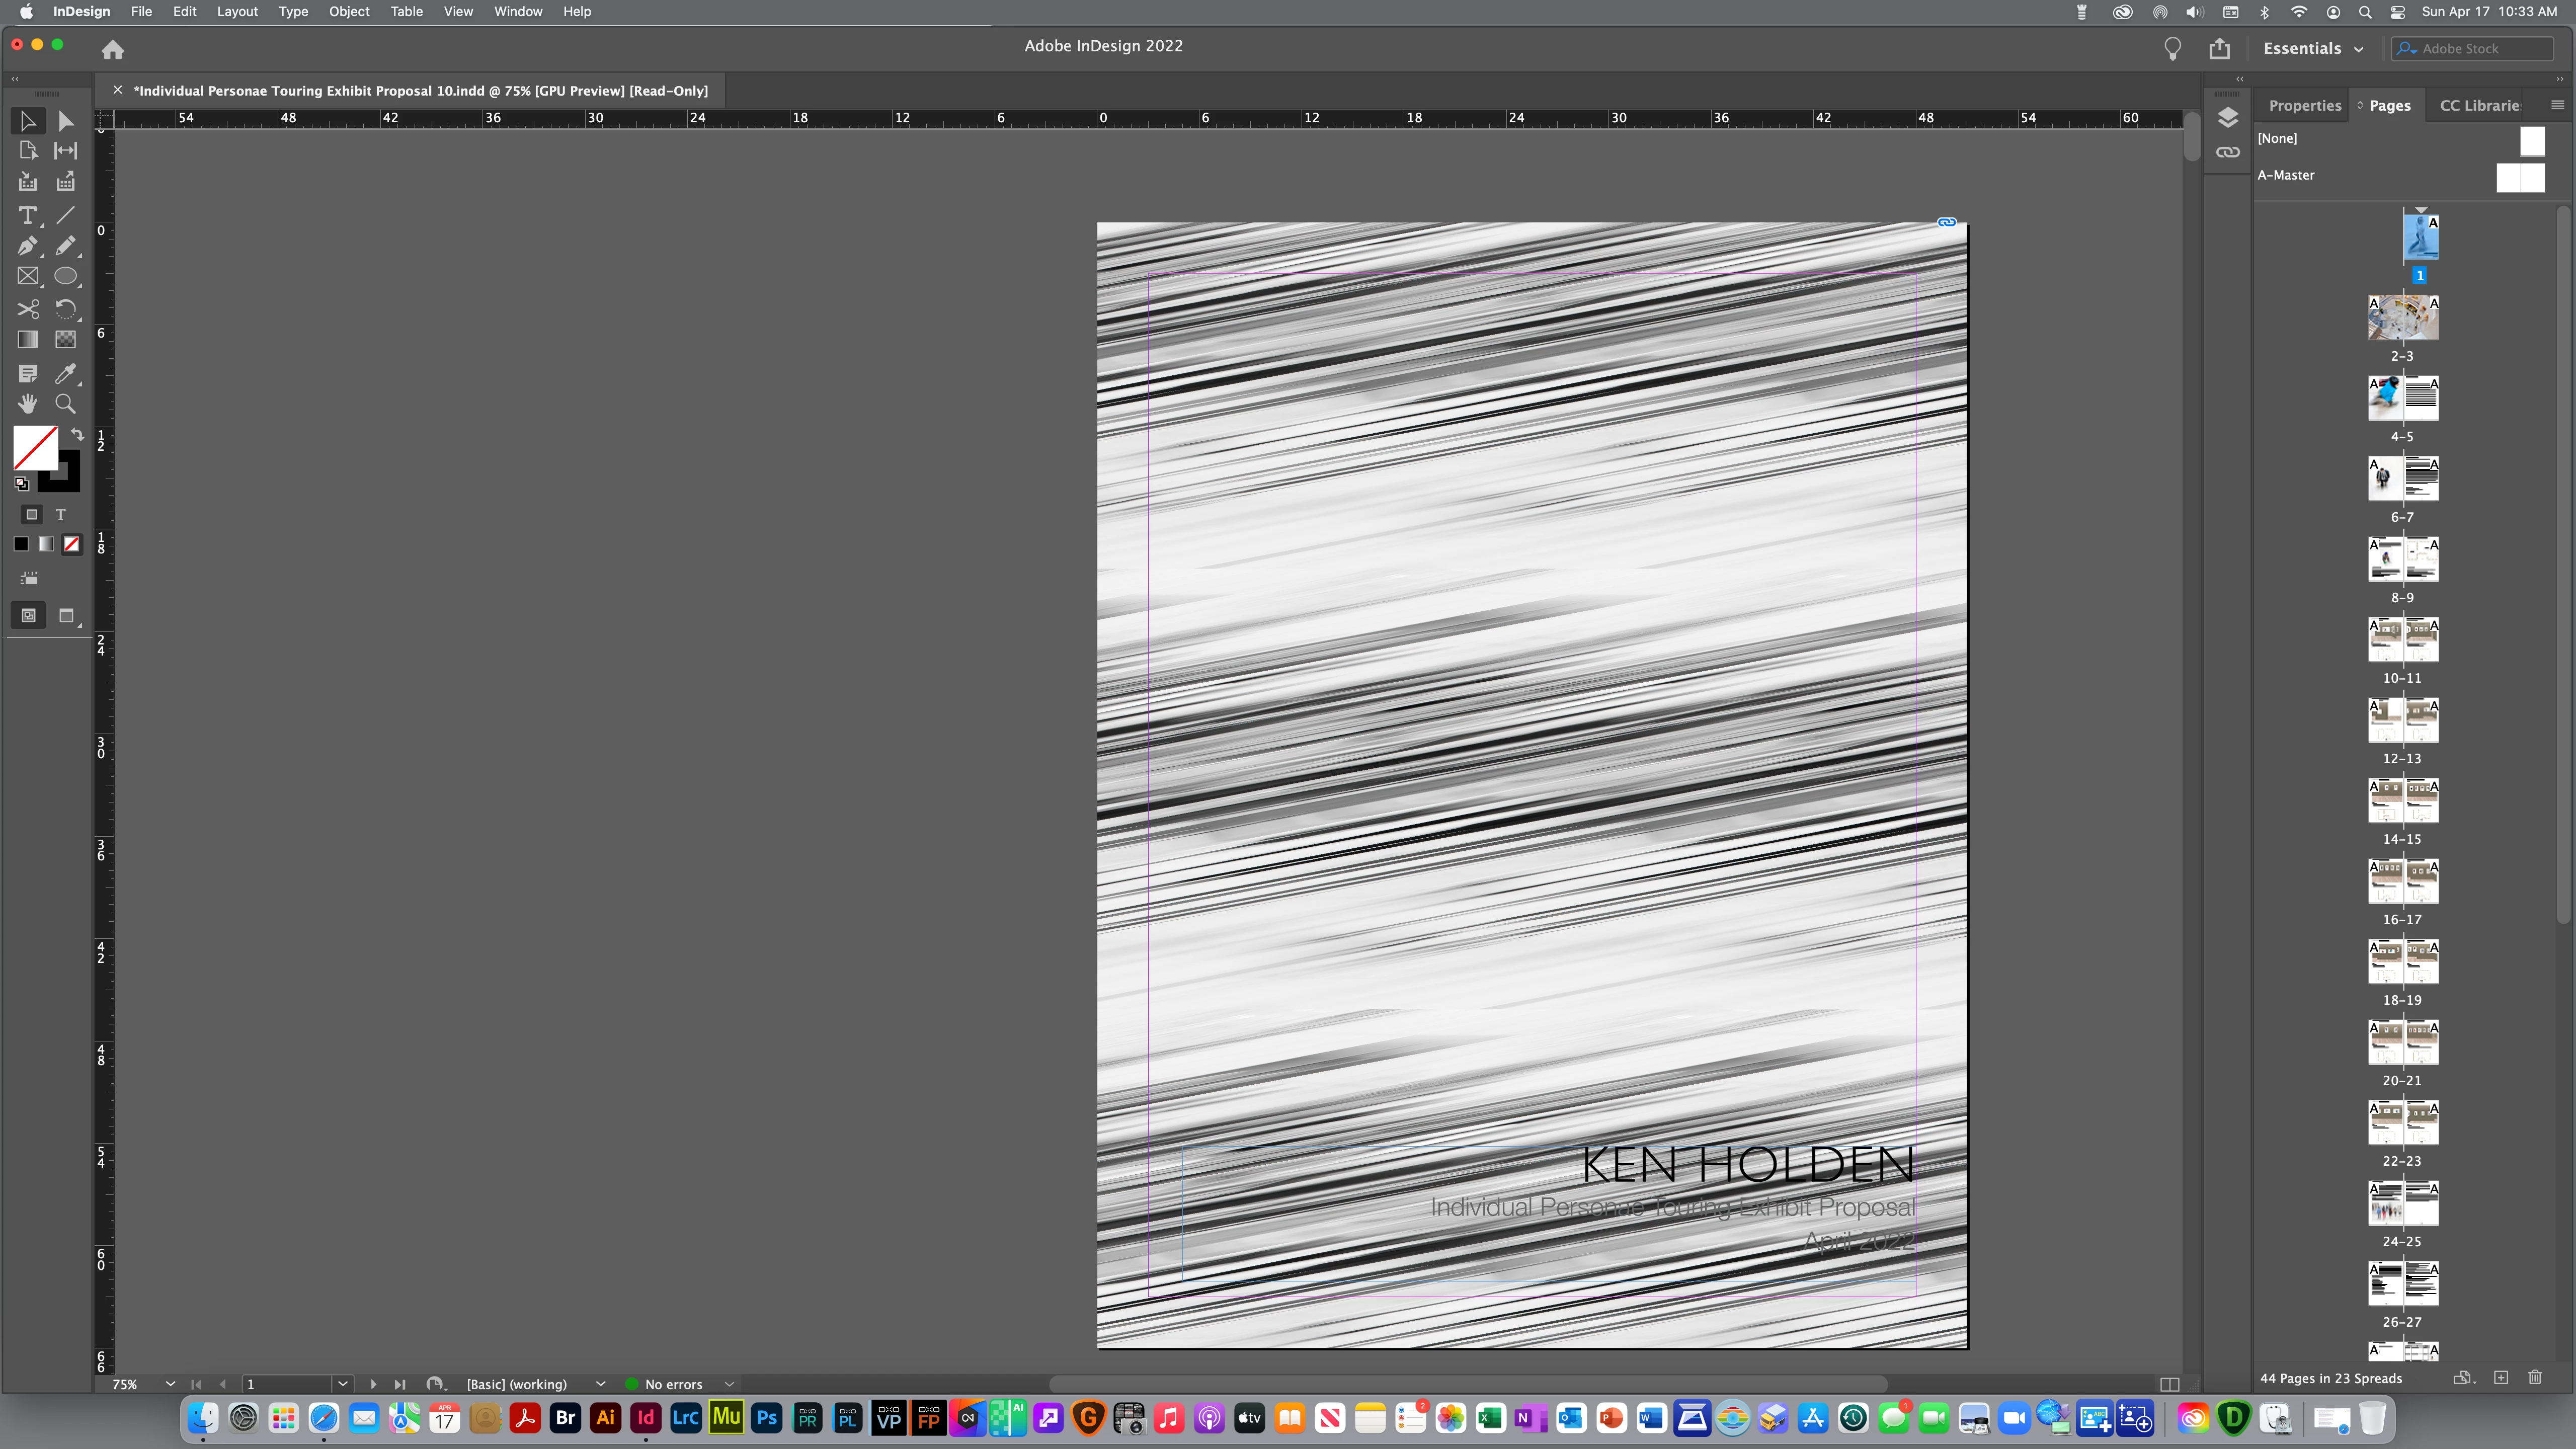Screen dimensions: 2576x1449
Task: Open the Object menu
Action: (x=349, y=11)
